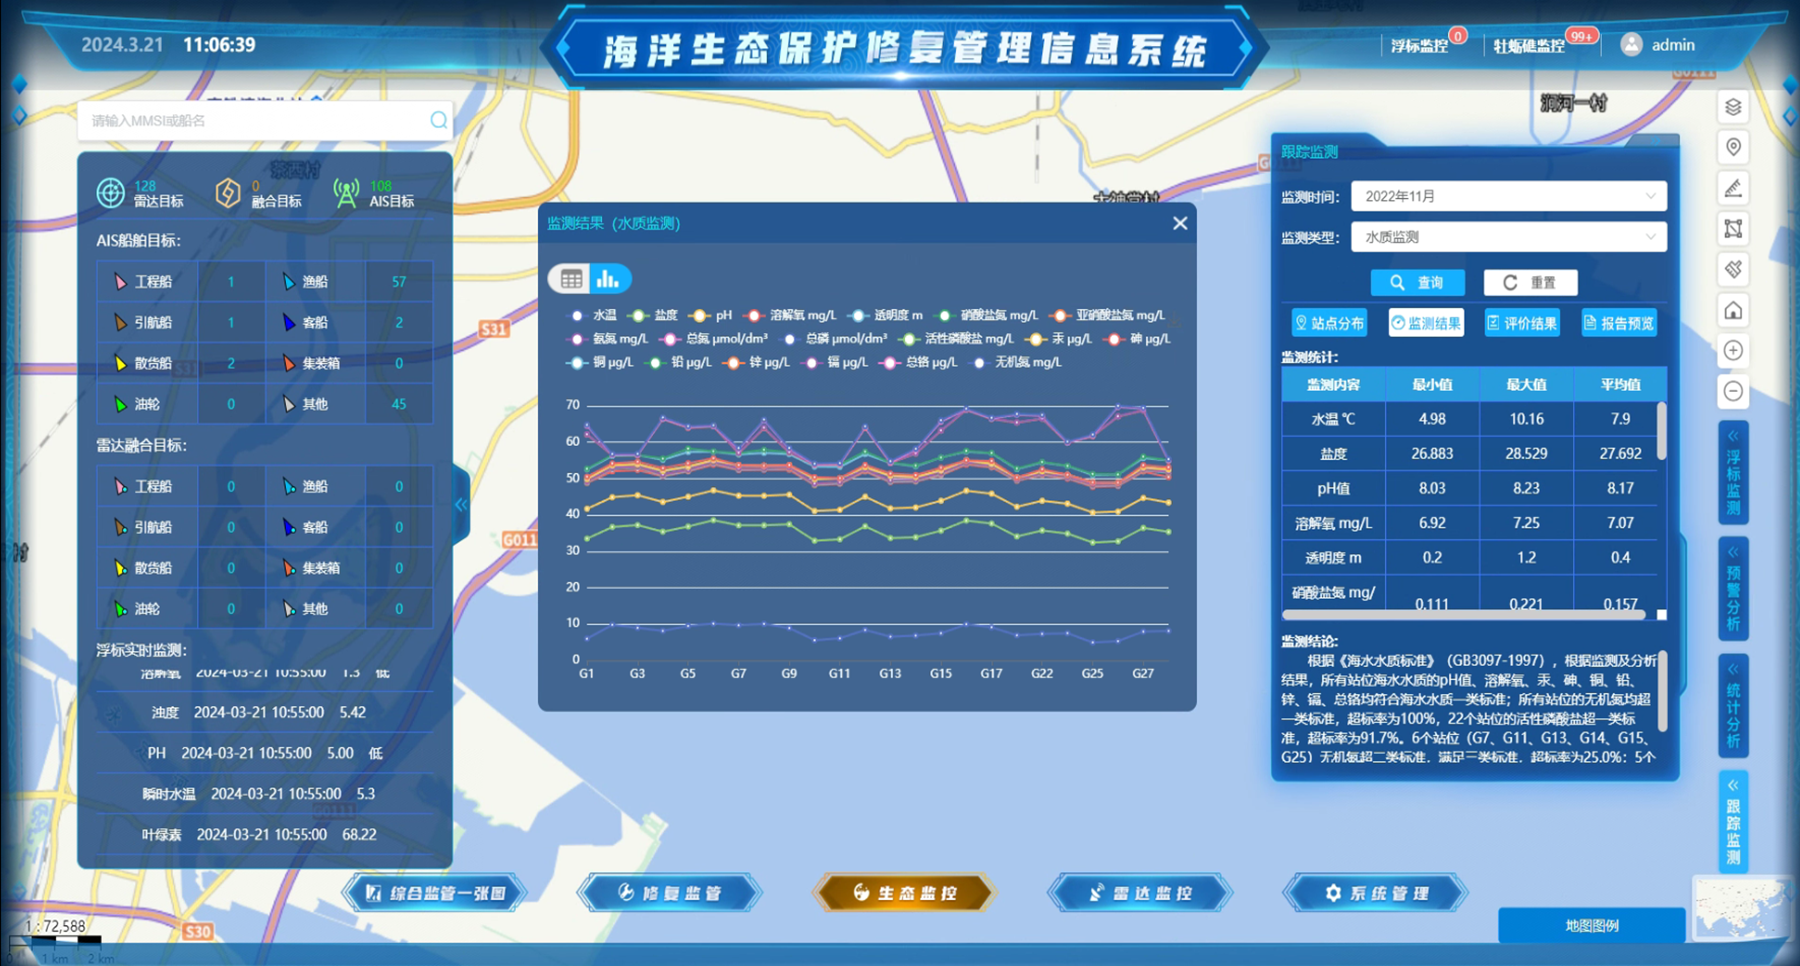Expand the 浮标监测 side panel

[1733, 474]
